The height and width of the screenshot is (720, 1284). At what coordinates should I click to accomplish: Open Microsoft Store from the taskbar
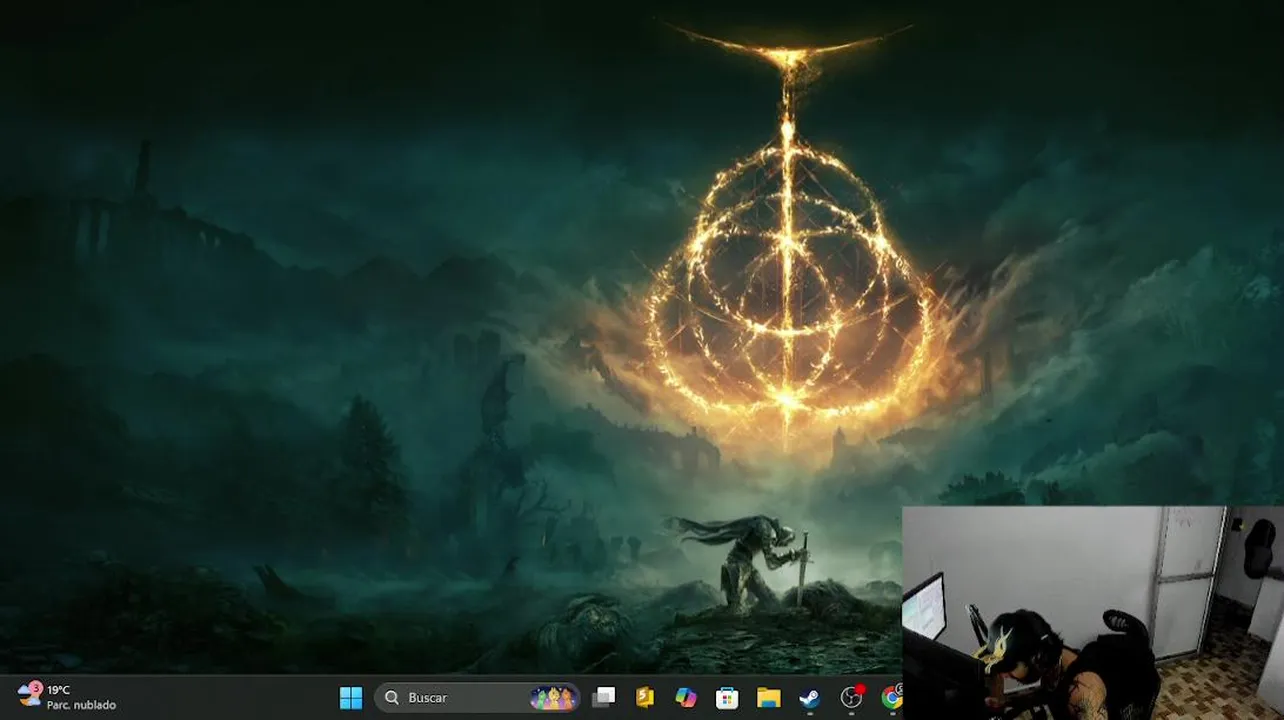tap(727, 697)
